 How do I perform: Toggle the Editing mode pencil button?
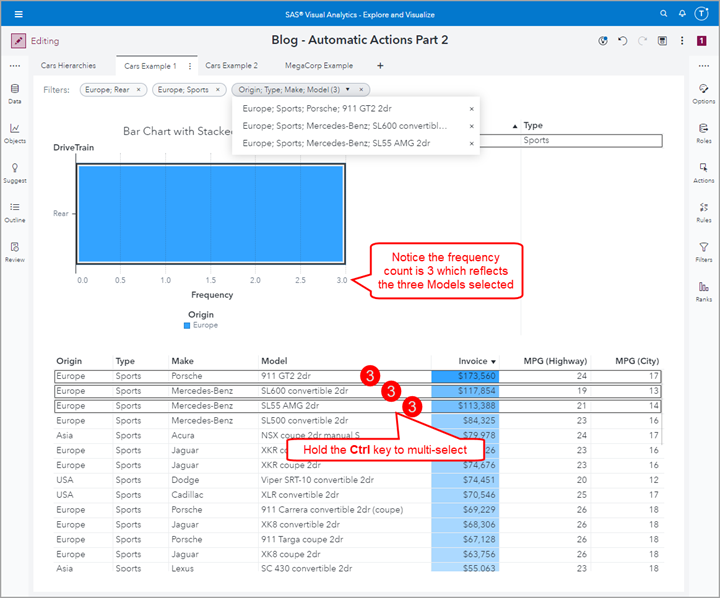click(18, 41)
